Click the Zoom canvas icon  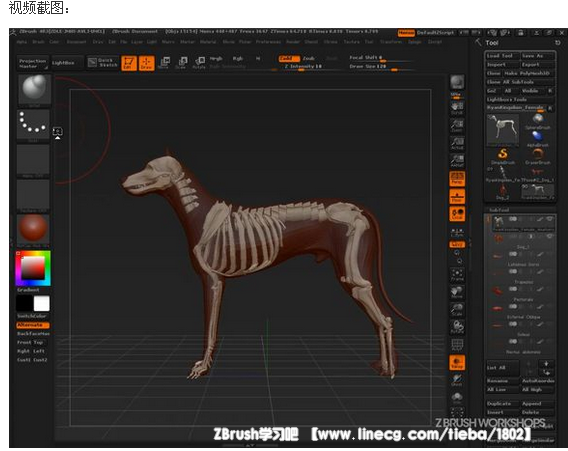pos(457,126)
